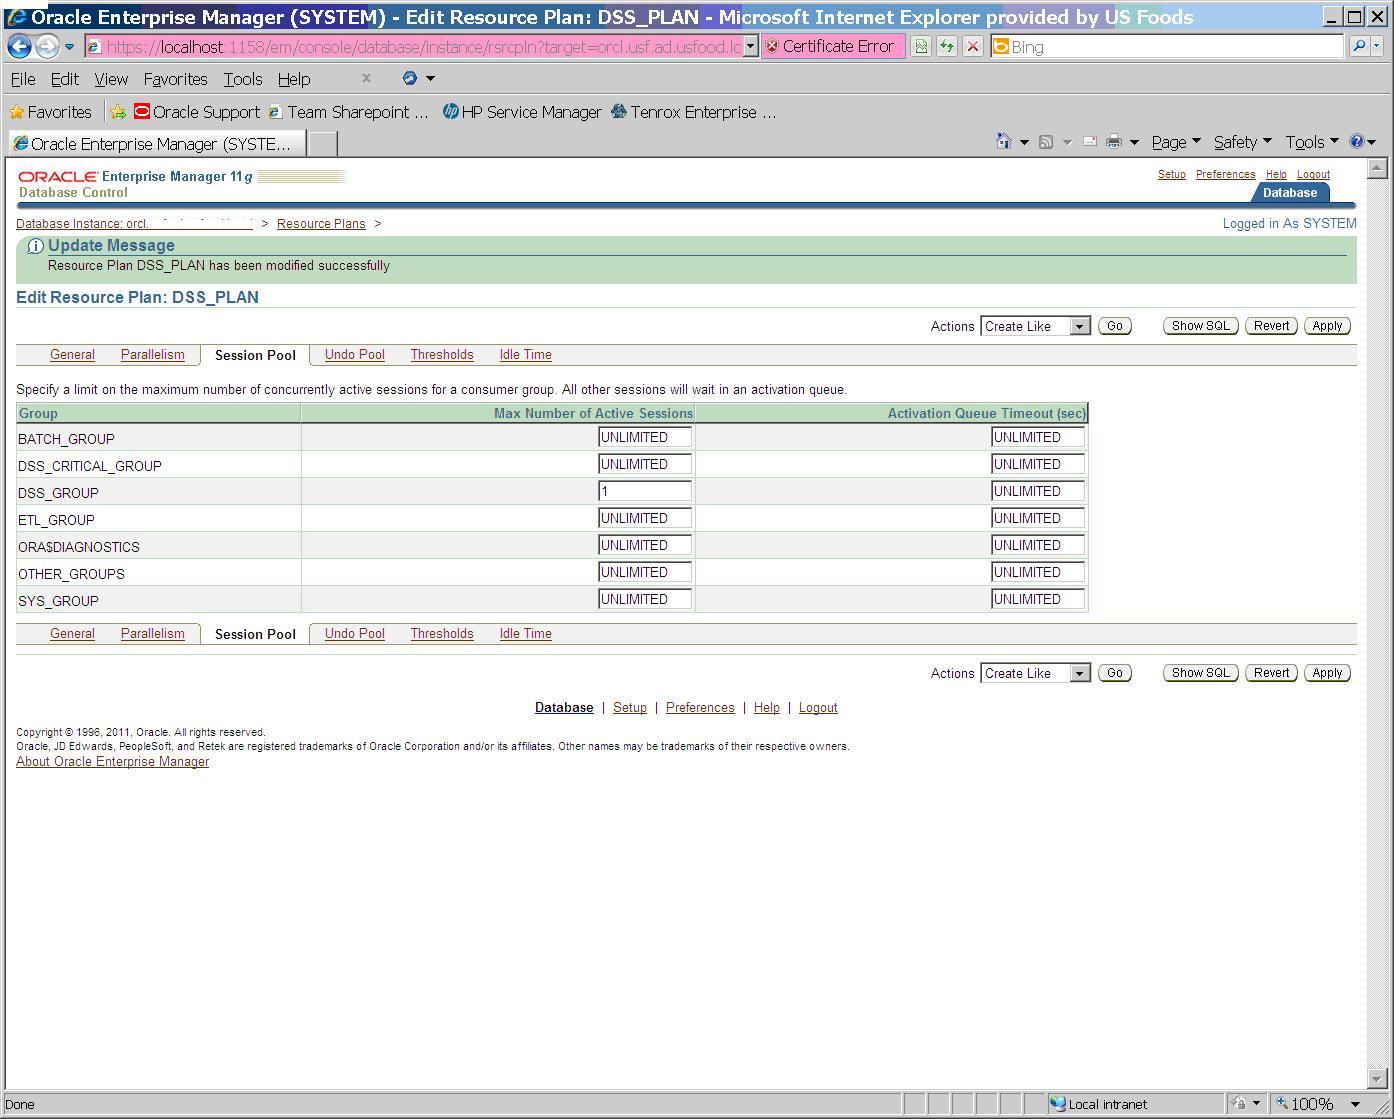Open a new blank browser tab
This screenshot has width=1394, height=1119.
pos(322,144)
